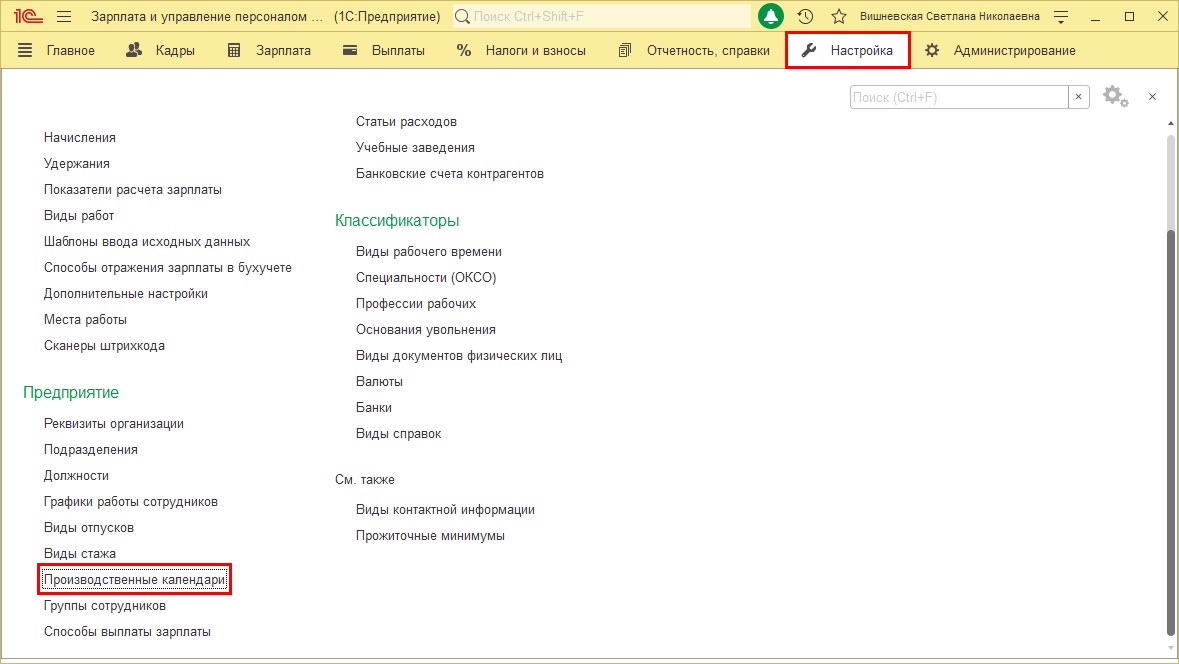Open navigation settings gear icon
Image resolution: width=1179 pixels, height=664 pixels.
click(x=1115, y=96)
